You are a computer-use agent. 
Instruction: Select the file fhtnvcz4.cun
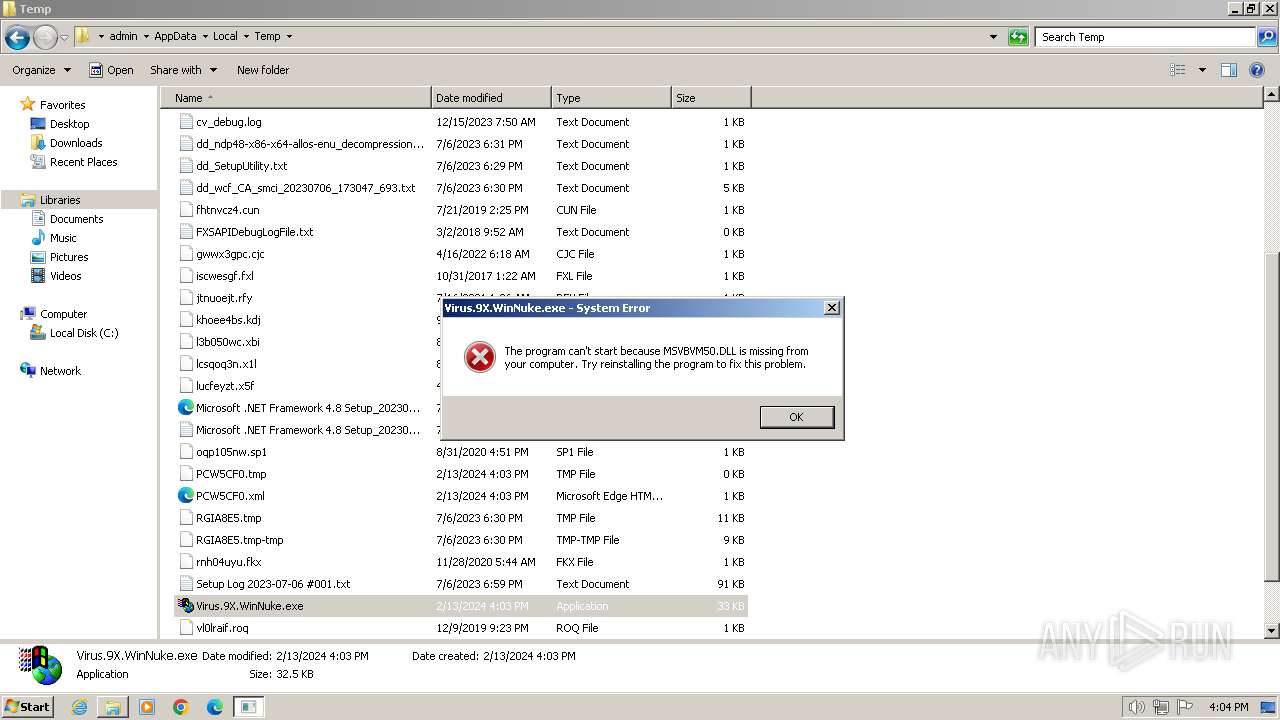pyautogui.click(x=227, y=210)
